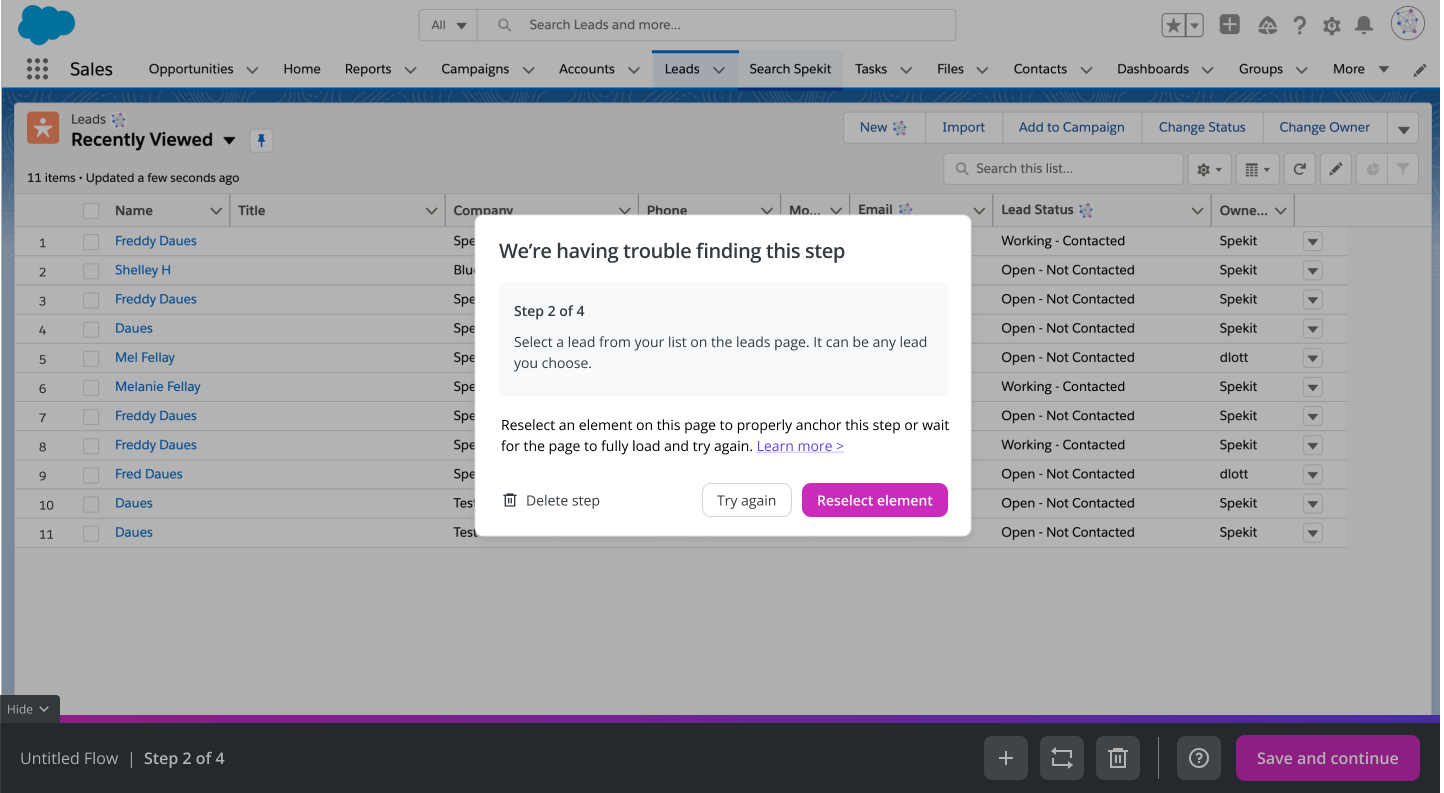The height and width of the screenshot is (793, 1444).
Task: Collapse the flow bar with Hide
Action: tap(30, 709)
